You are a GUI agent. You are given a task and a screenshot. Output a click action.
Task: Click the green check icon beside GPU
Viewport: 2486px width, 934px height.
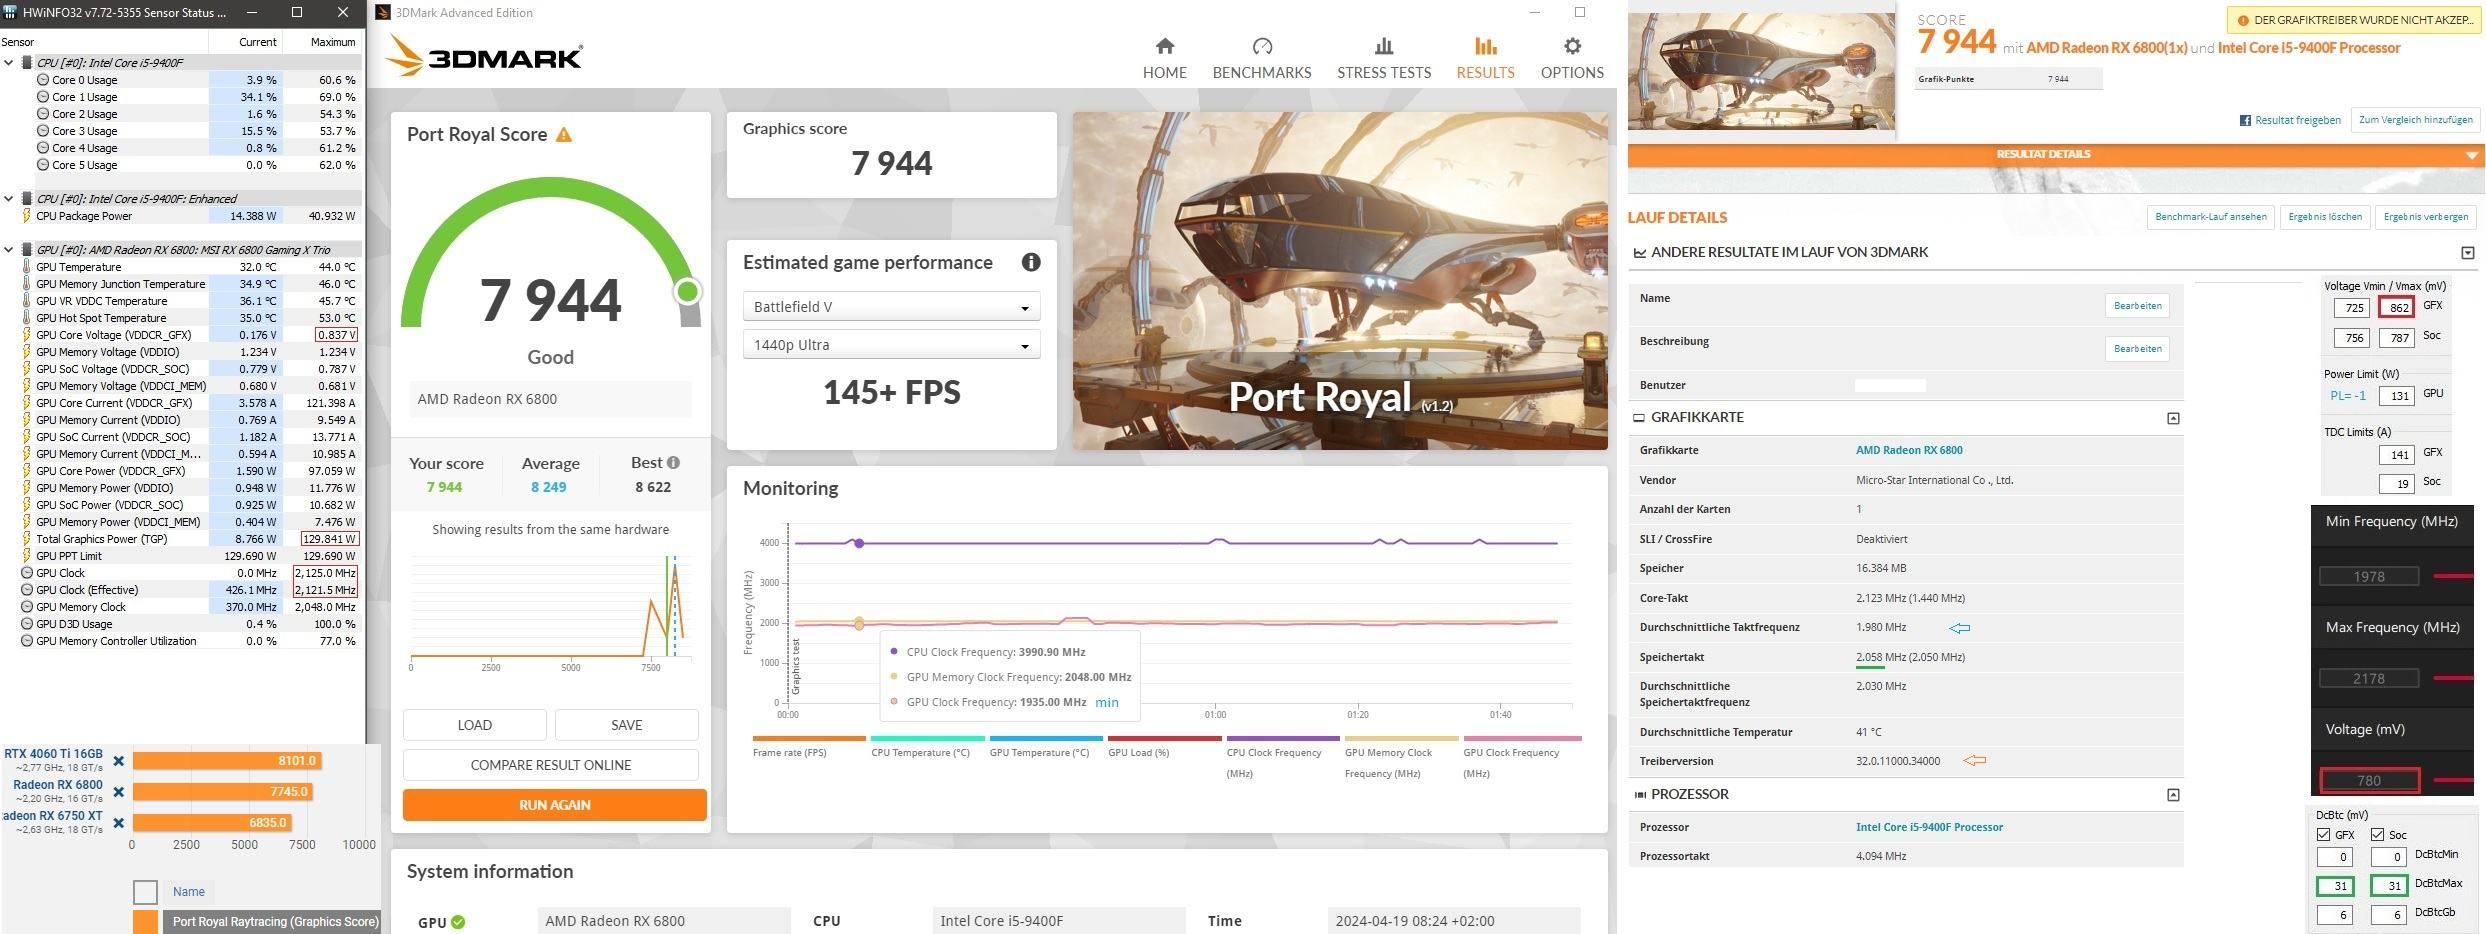[458, 922]
